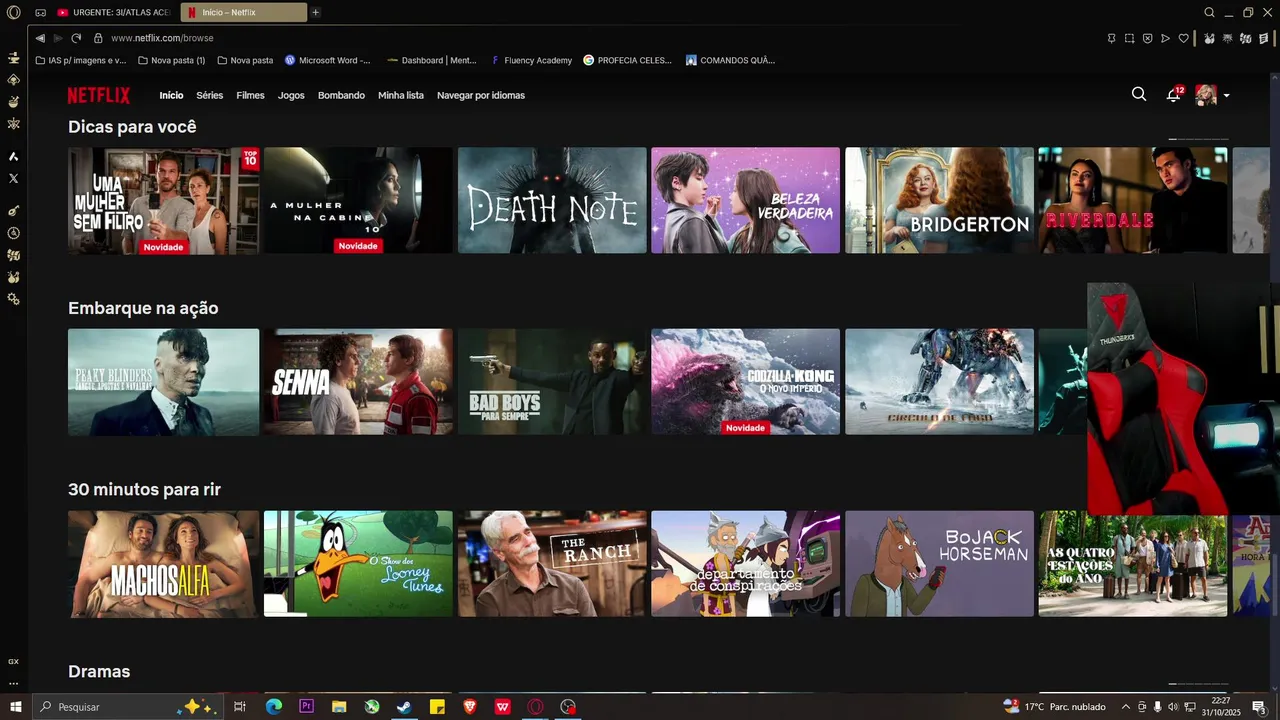The height and width of the screenshot is (720, 1280).
Task: Click the send Flow arrow icon
Action: tap(1165, 38)
